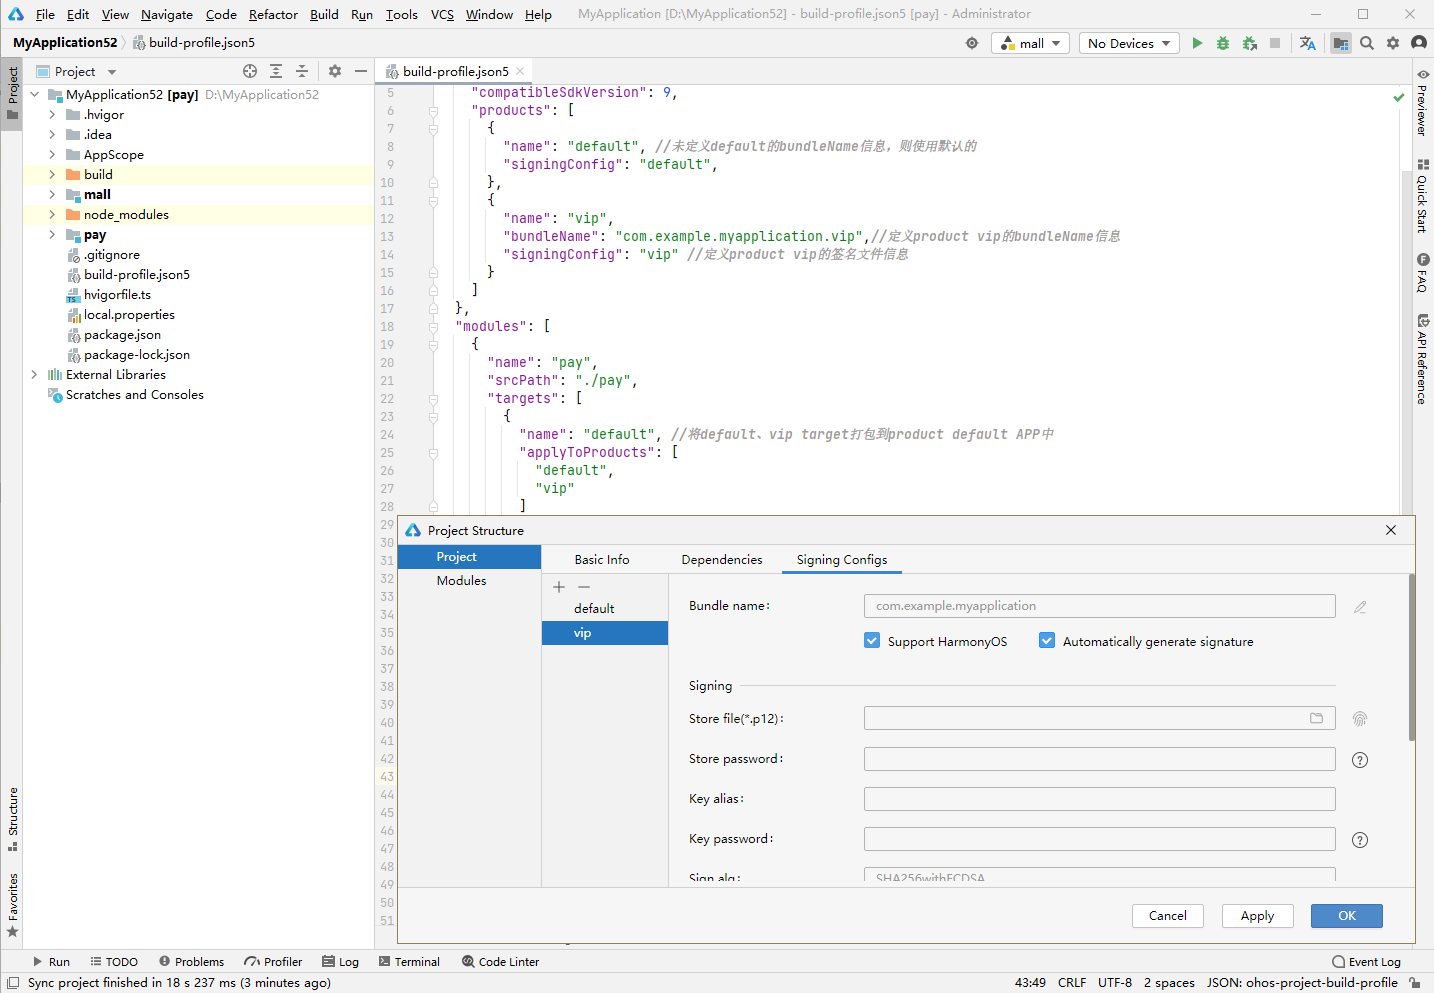
Task: Open the Project Structure toolbar icon
Action: click(x=1341, y=43)
